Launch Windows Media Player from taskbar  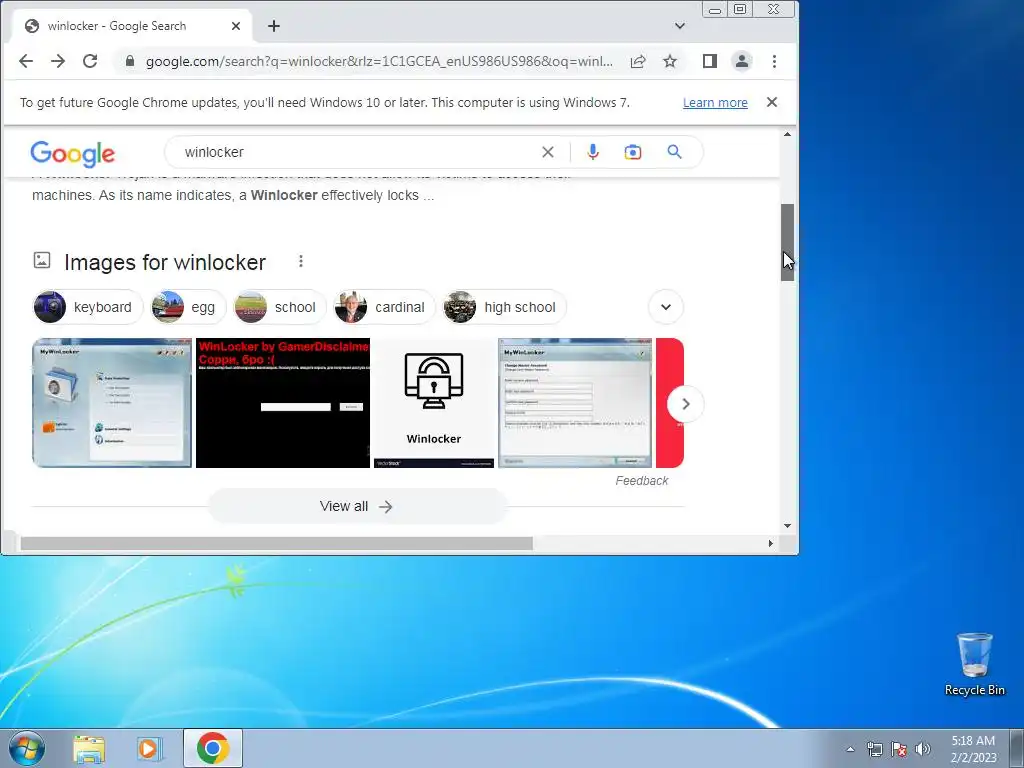pyautogui.click(x=150, y=748)
